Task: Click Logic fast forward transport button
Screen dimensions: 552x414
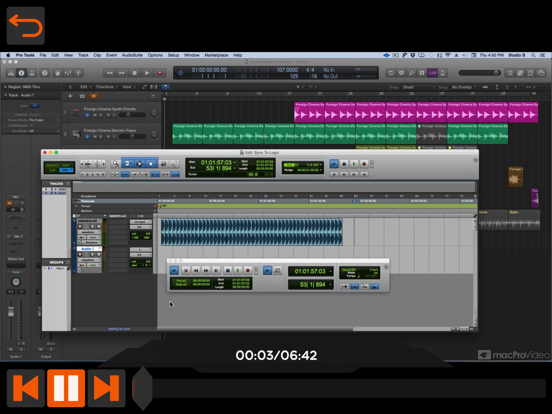Action: 122,73
